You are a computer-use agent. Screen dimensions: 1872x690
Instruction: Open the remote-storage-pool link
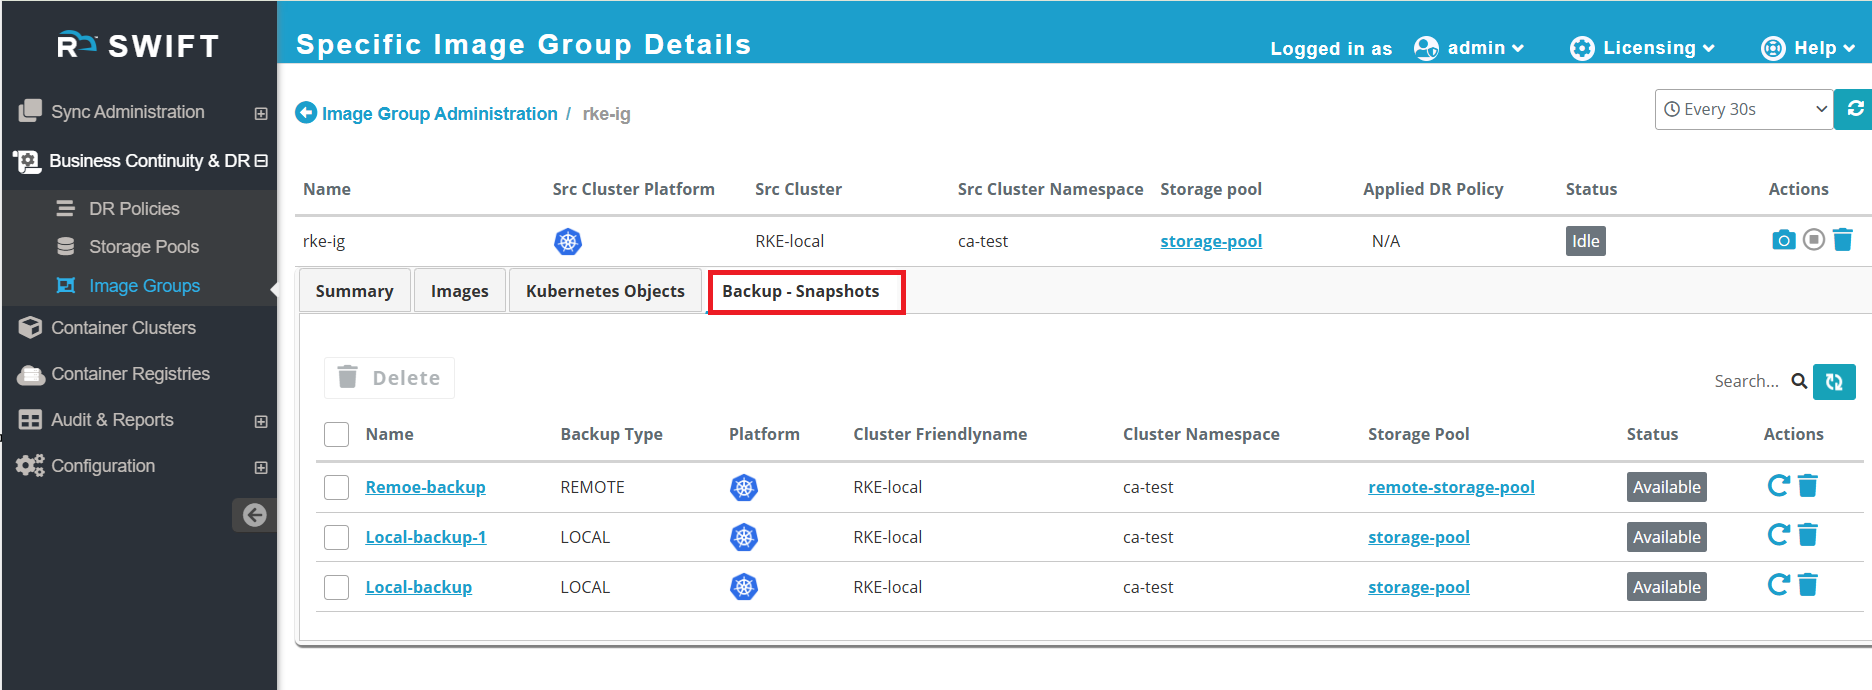click(x=1451, y=487)
